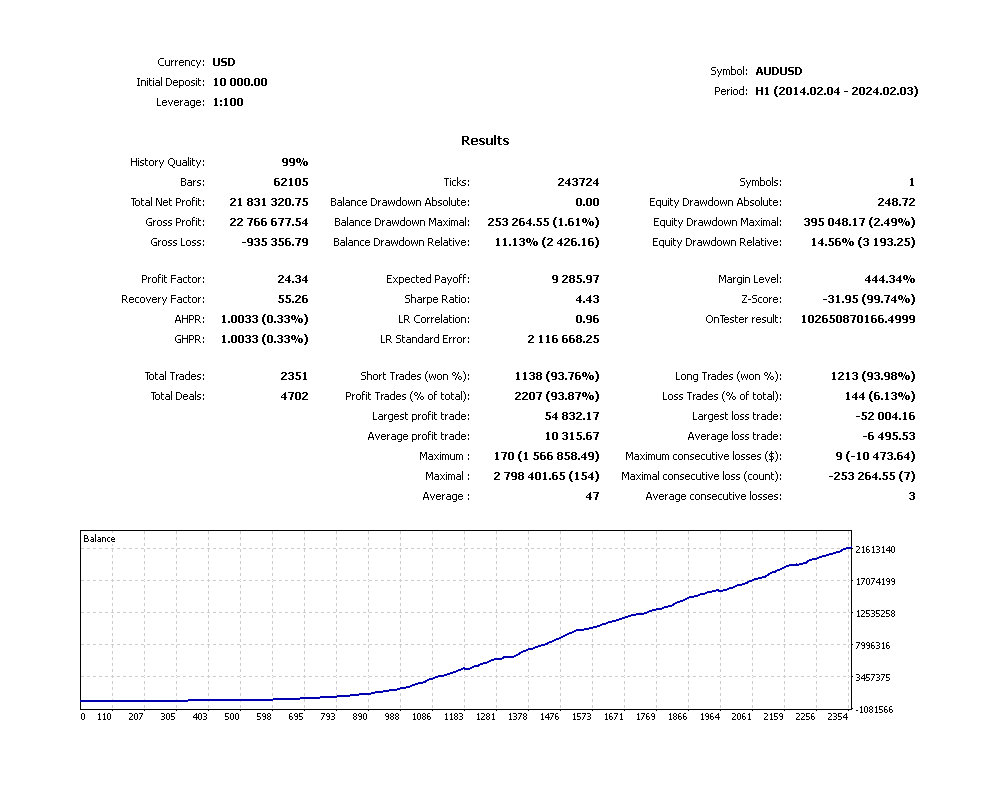
Task: Select Short Trades value 1138 (93.76%)
Action: coord(557,376)
